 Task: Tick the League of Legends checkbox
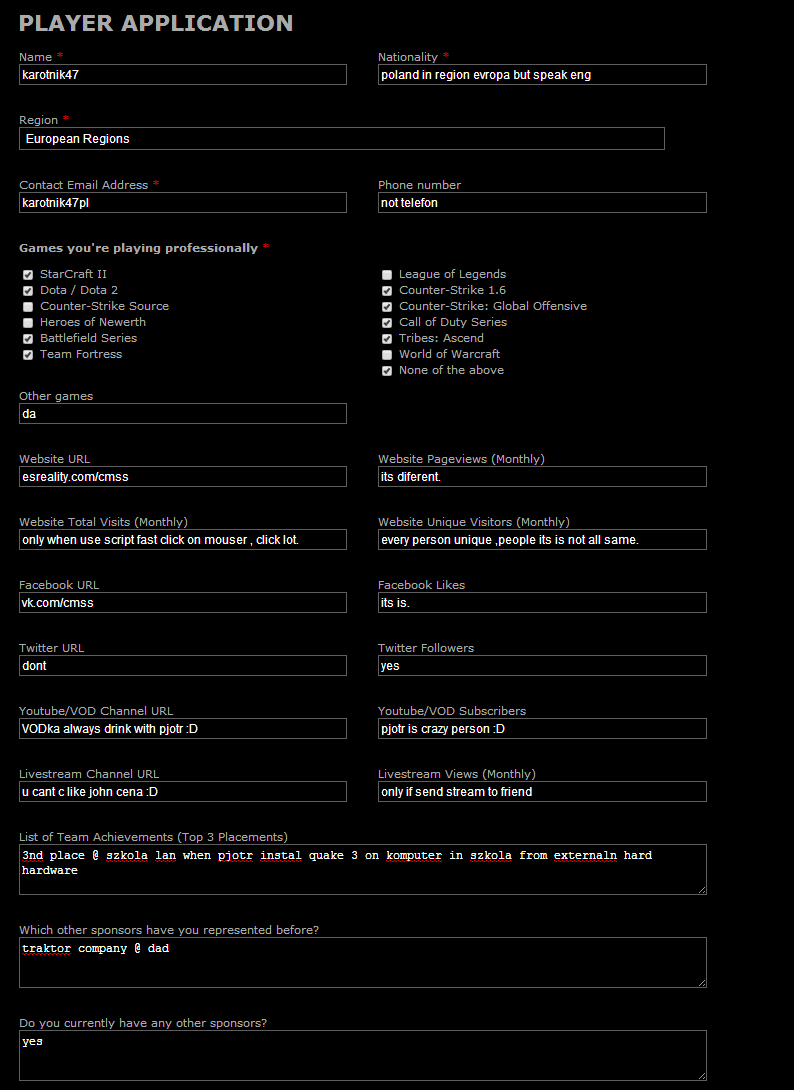point(387,274)
